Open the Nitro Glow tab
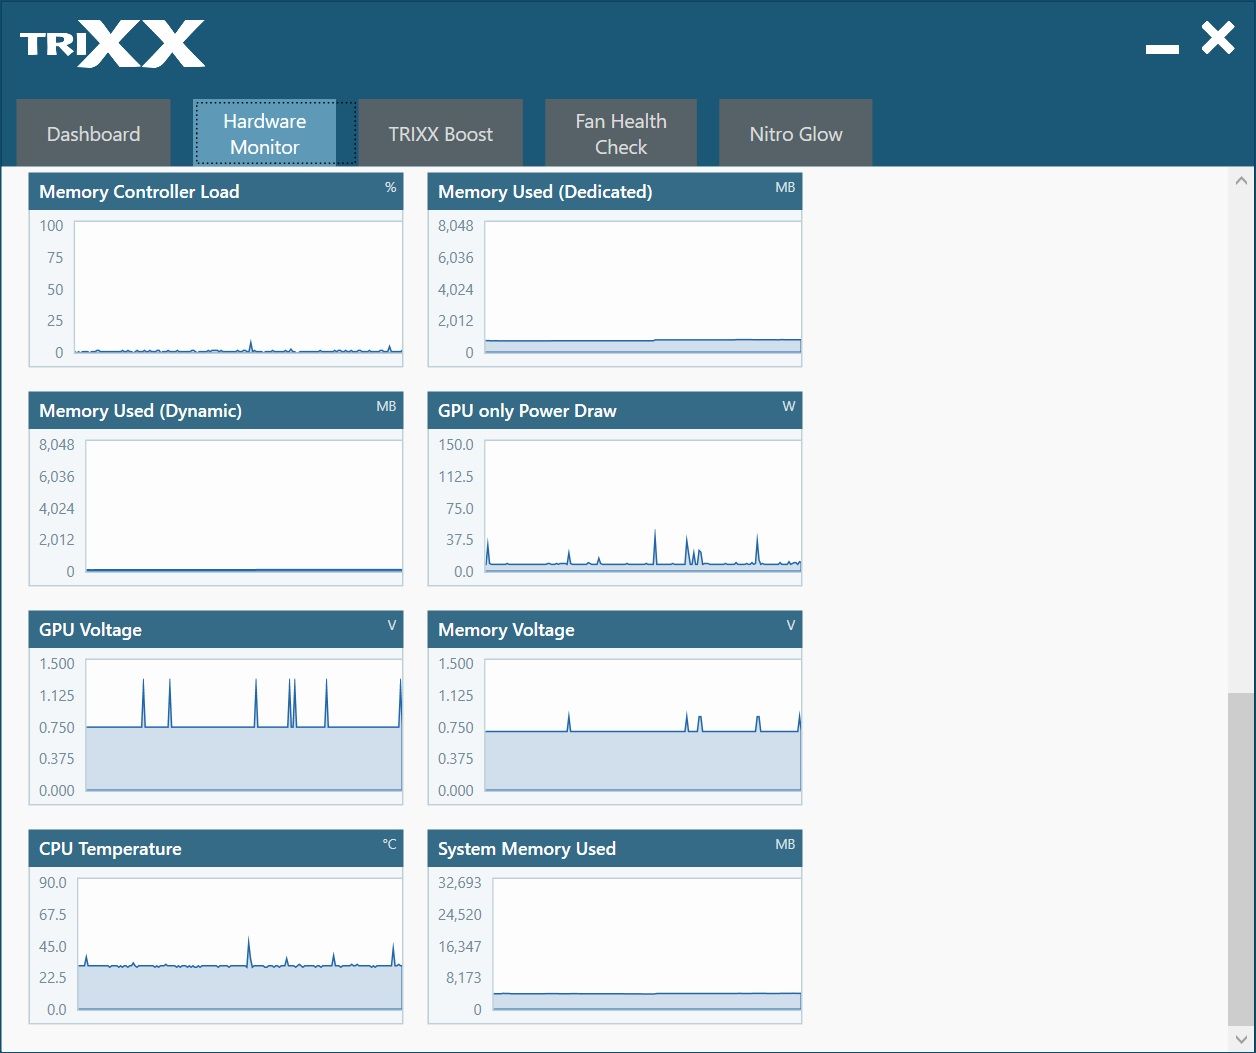This screenshot has height=1053, width=1256. (x=796, y=133)
